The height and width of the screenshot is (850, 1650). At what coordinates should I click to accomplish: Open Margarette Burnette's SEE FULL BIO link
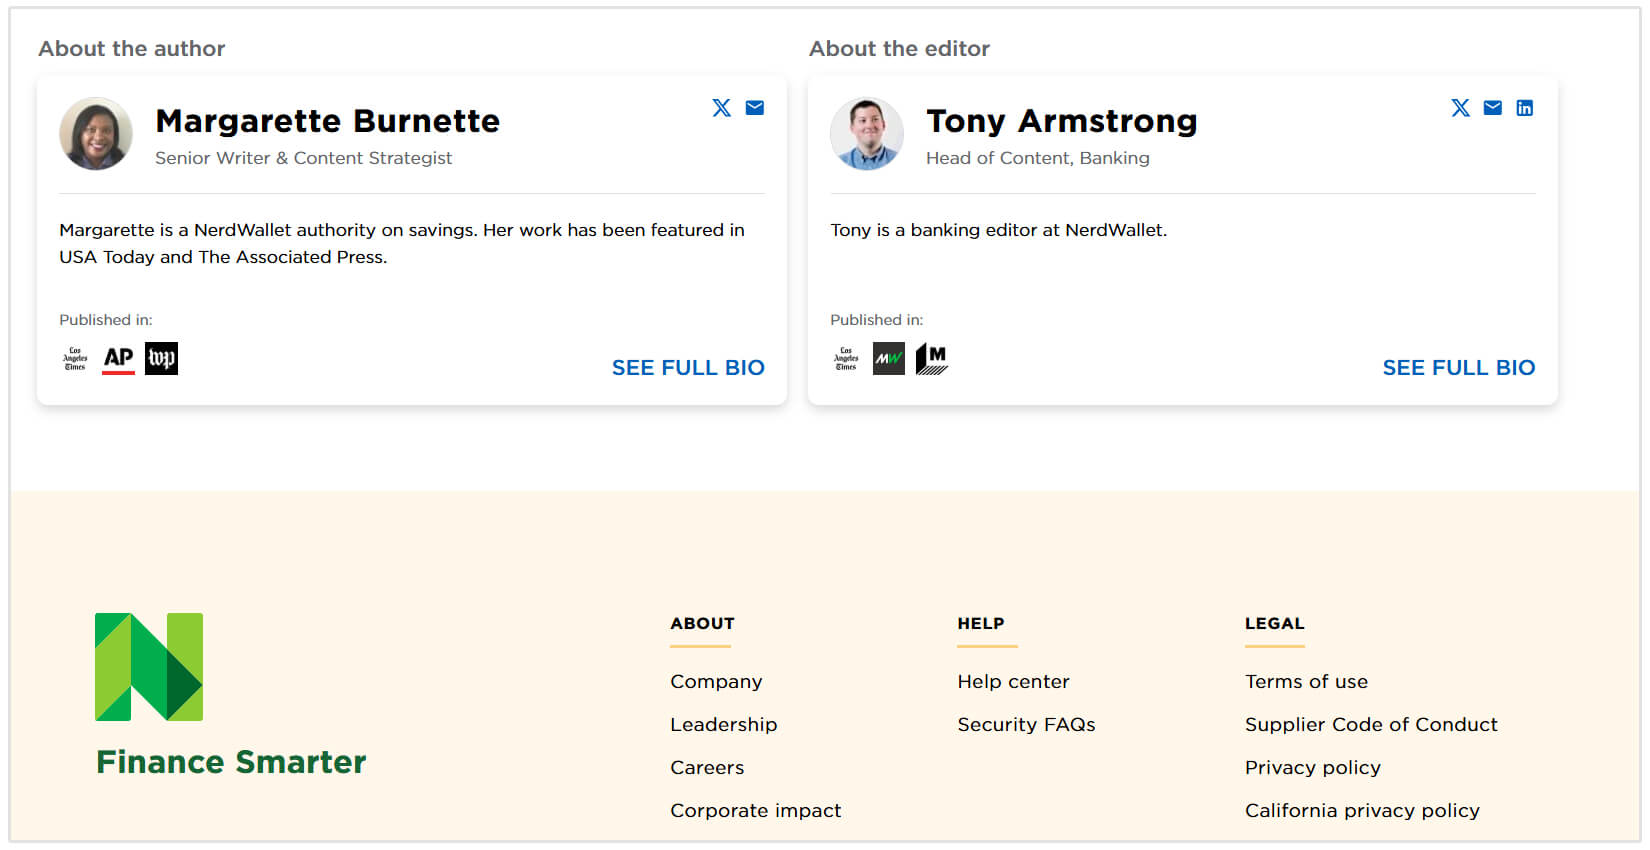pyautogui.click(x=688, y=368)
